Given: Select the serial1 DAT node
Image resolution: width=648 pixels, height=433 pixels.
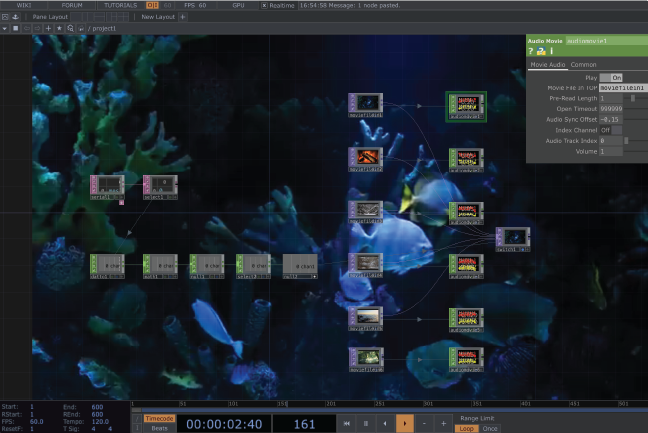Looking at the screenshot, I should [x=107, y=188].
